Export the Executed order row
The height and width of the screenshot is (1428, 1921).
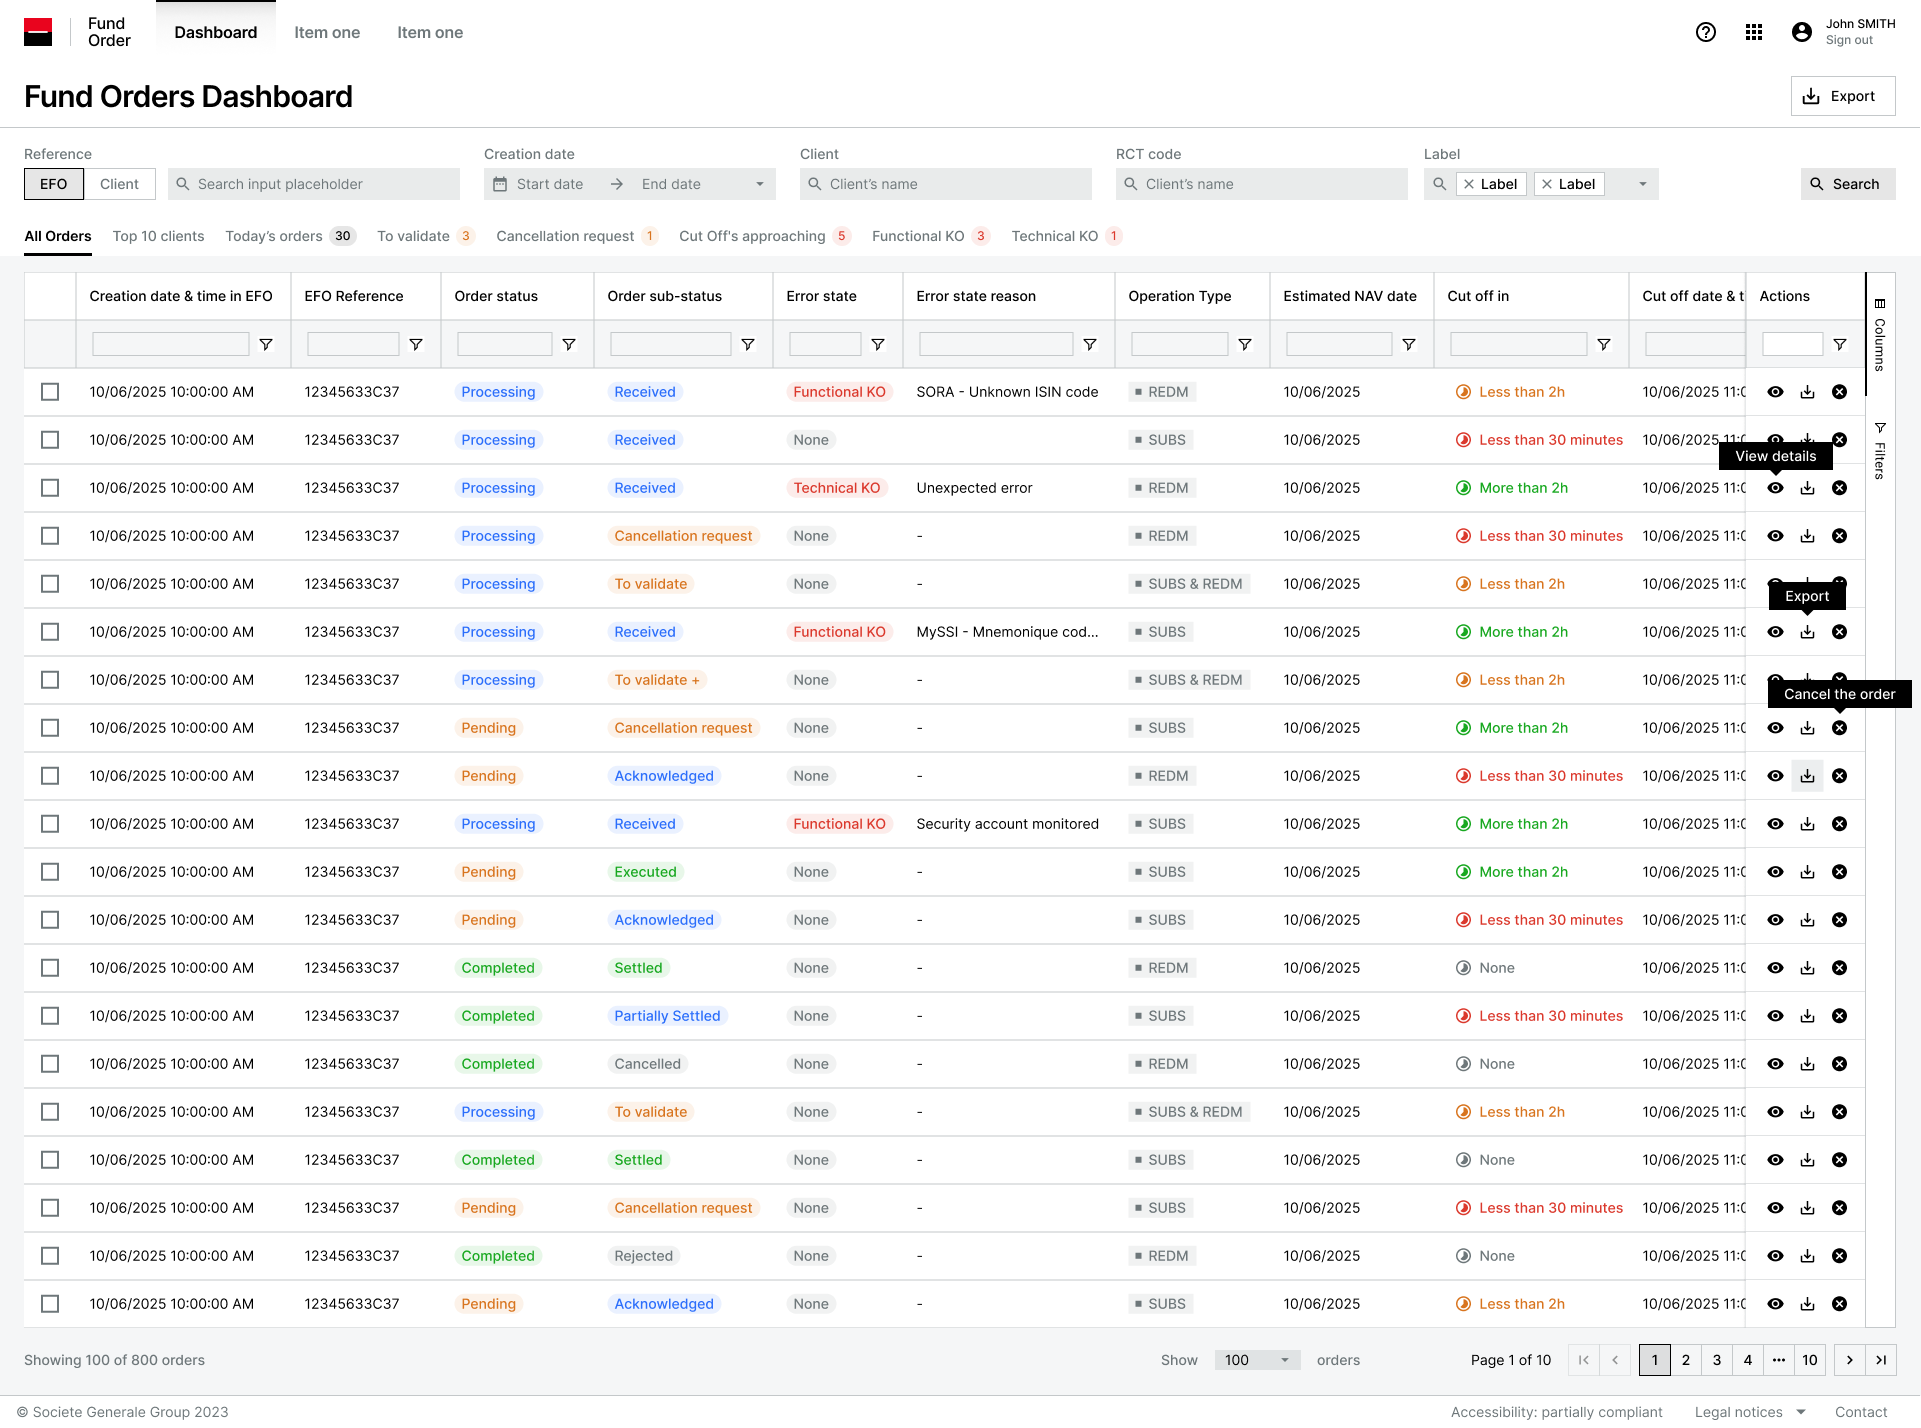[1808, 872]
